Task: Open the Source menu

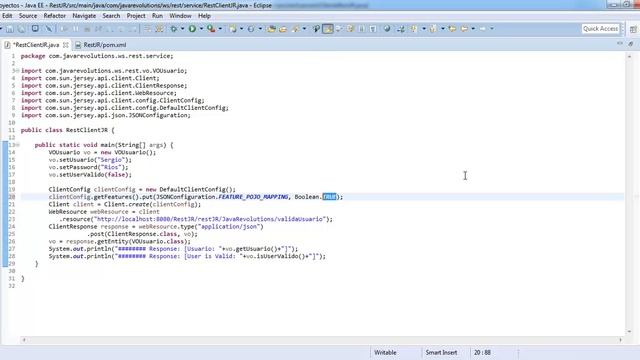Action: pos(28,16)
